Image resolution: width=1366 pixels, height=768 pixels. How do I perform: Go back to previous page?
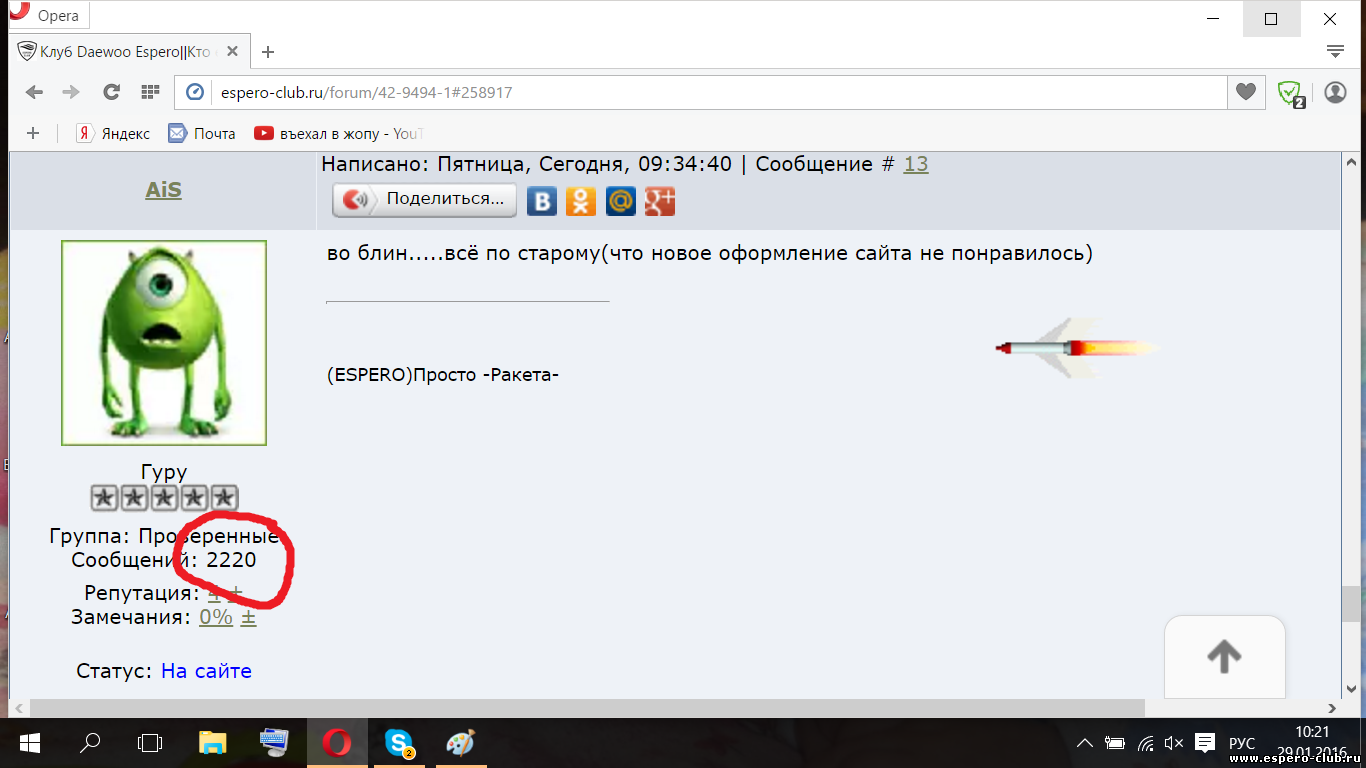[35, 92]
